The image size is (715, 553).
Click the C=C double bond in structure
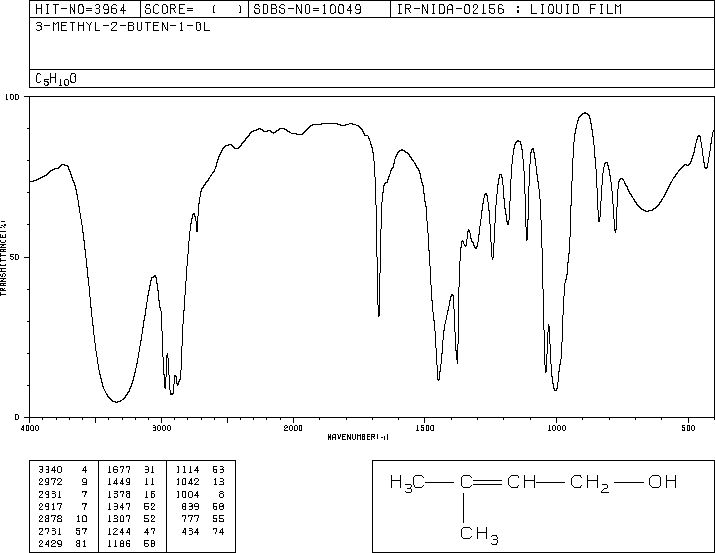click(489, 482)
